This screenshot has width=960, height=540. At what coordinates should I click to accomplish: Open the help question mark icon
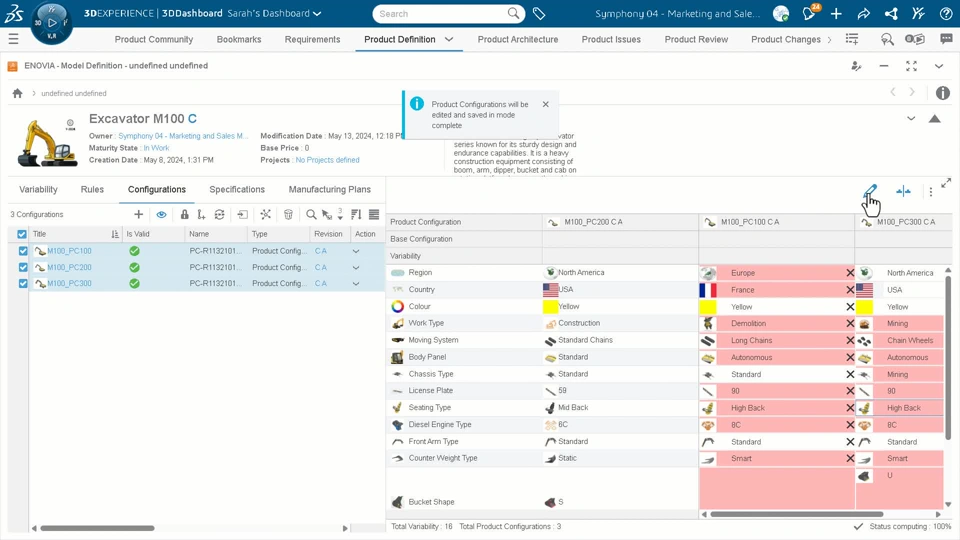click(946, 13)
